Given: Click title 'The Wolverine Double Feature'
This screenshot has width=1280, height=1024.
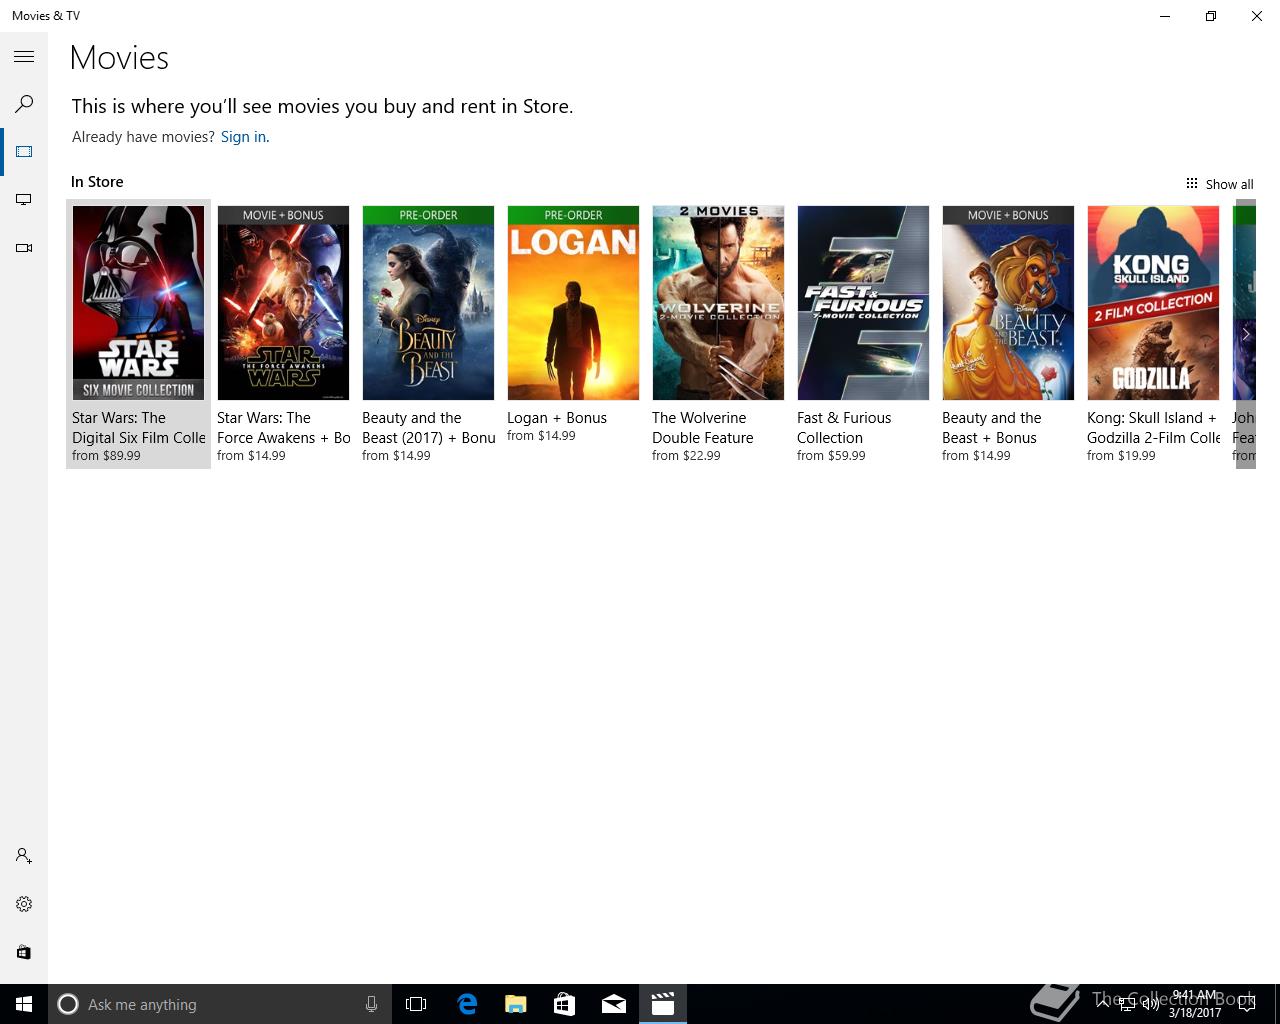Looking at the screenshot, I should 703,428.
